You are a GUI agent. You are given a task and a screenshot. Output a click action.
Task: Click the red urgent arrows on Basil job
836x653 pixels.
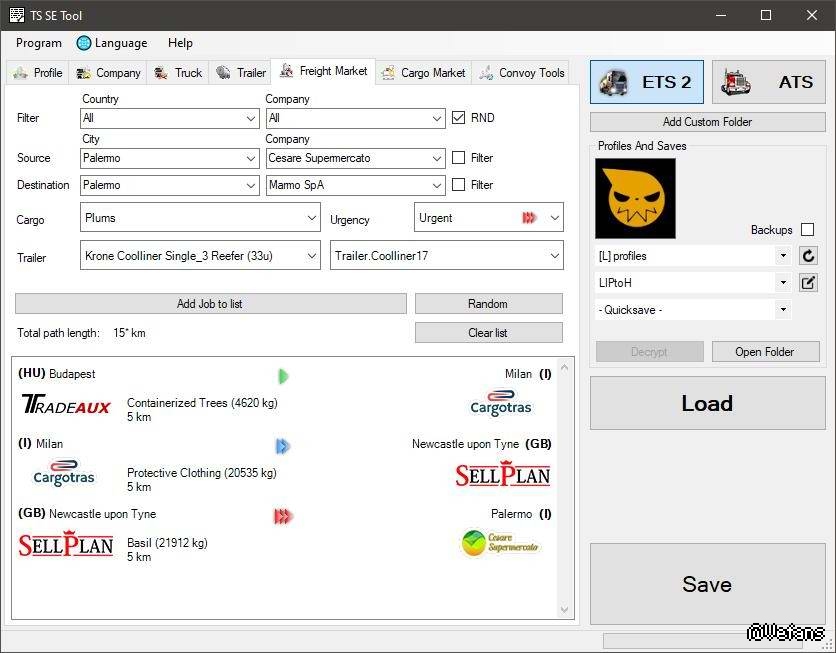tap(283, 517)
